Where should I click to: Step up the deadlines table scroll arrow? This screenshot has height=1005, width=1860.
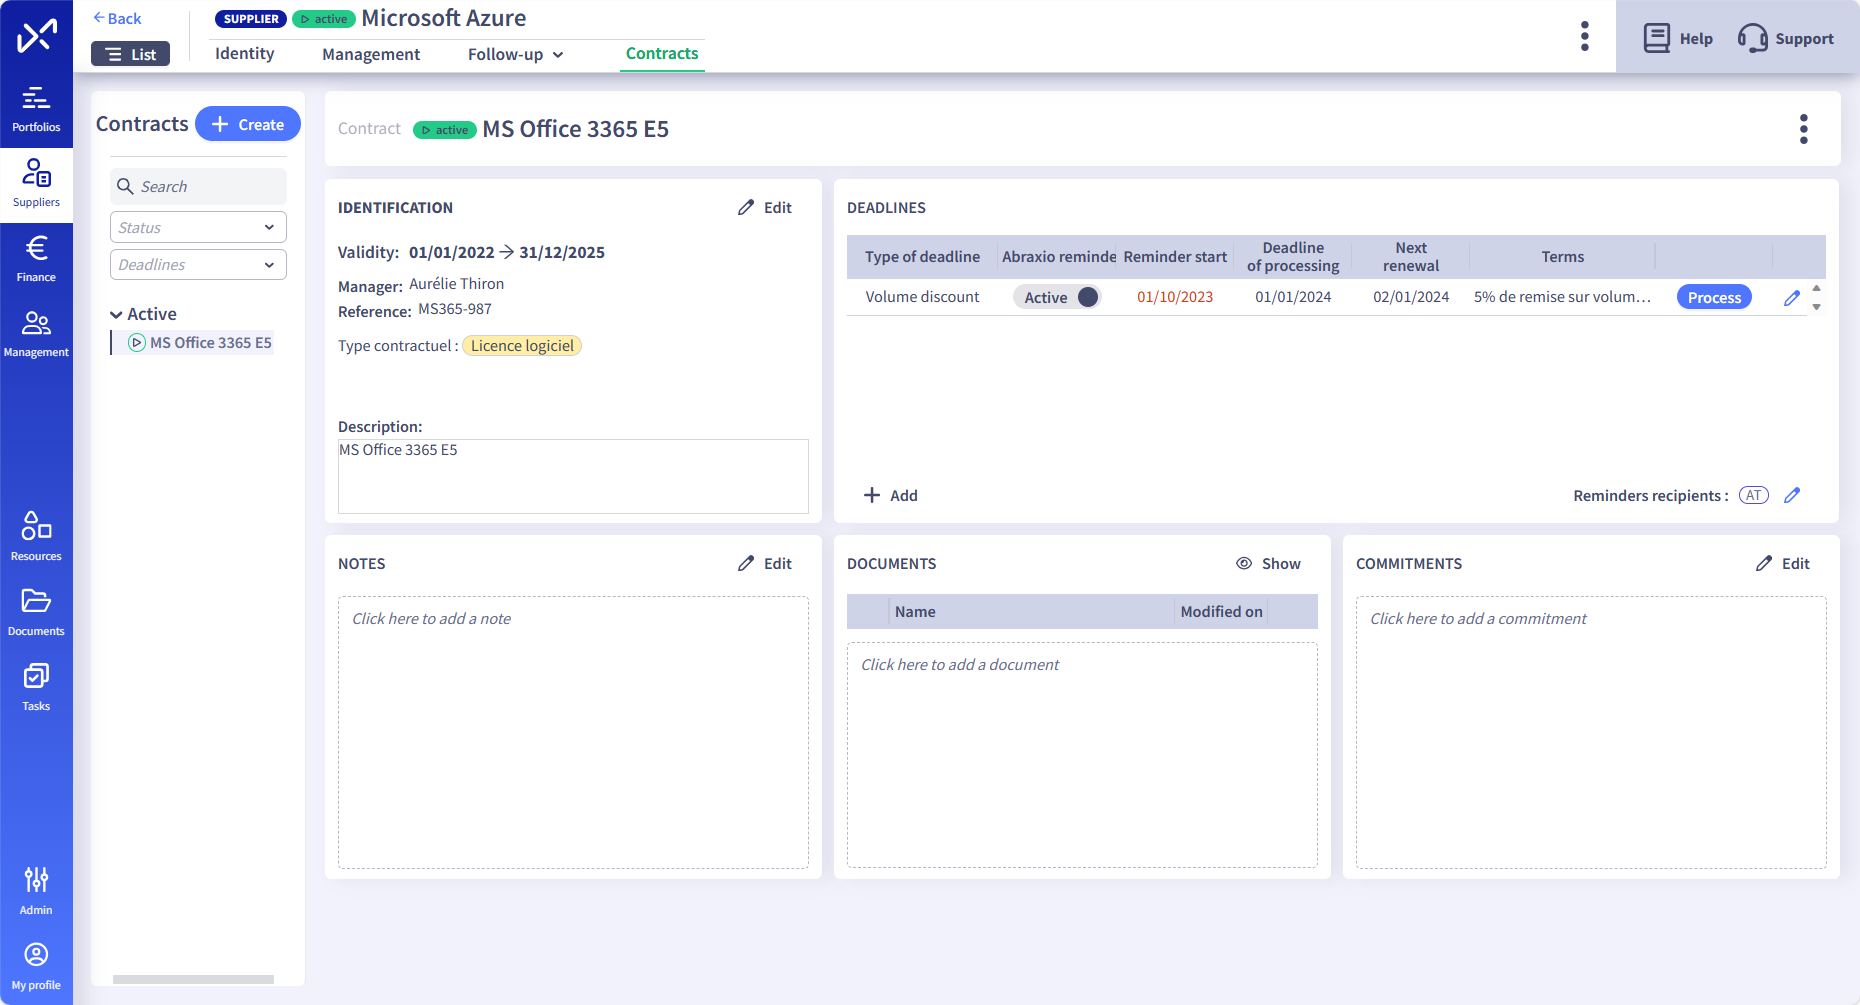pyautogui.click(x=1817, y=288)
